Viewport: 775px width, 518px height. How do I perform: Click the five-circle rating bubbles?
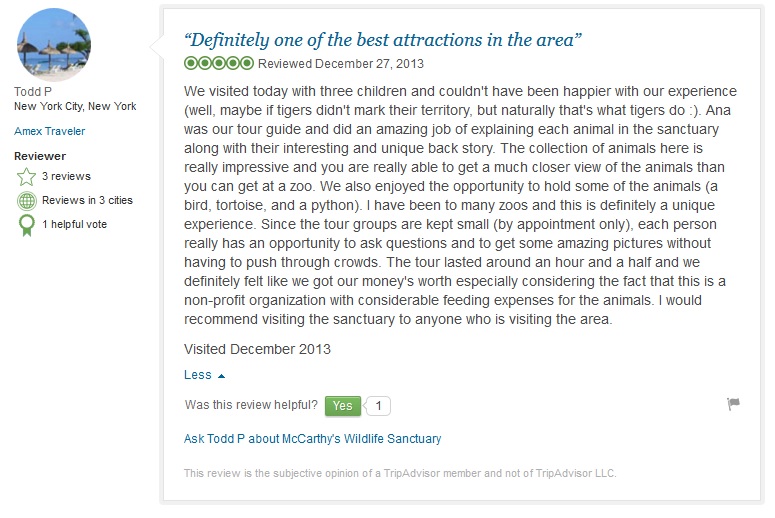[x=219, y=63]
